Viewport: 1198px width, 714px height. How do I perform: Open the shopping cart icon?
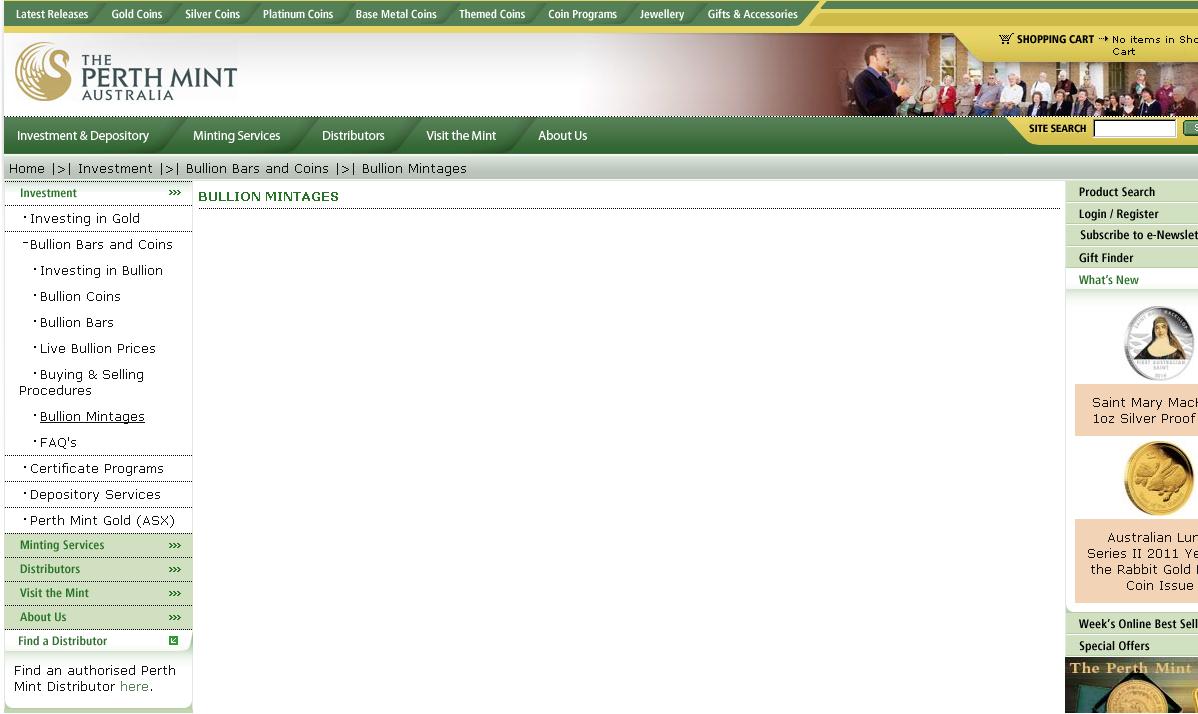[x=1005, y=39]
